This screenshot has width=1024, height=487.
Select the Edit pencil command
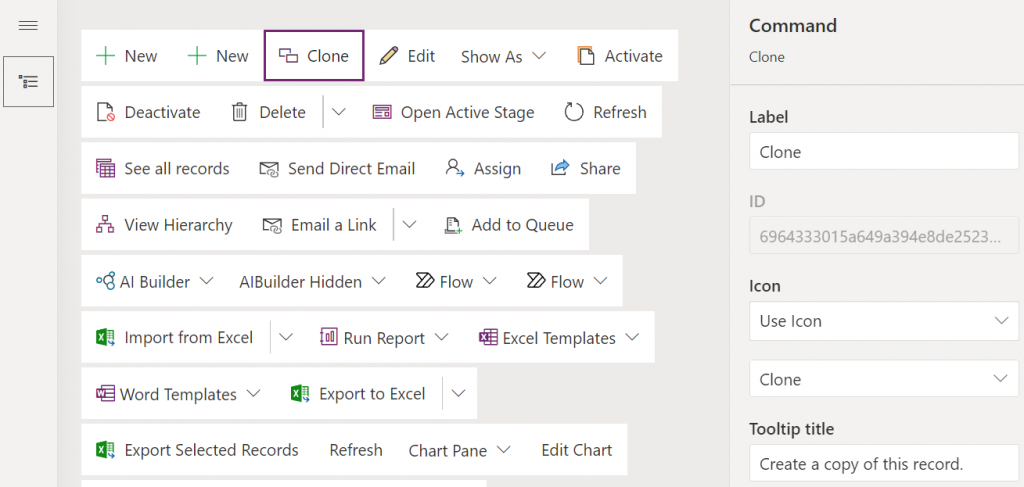click(408, 56)
